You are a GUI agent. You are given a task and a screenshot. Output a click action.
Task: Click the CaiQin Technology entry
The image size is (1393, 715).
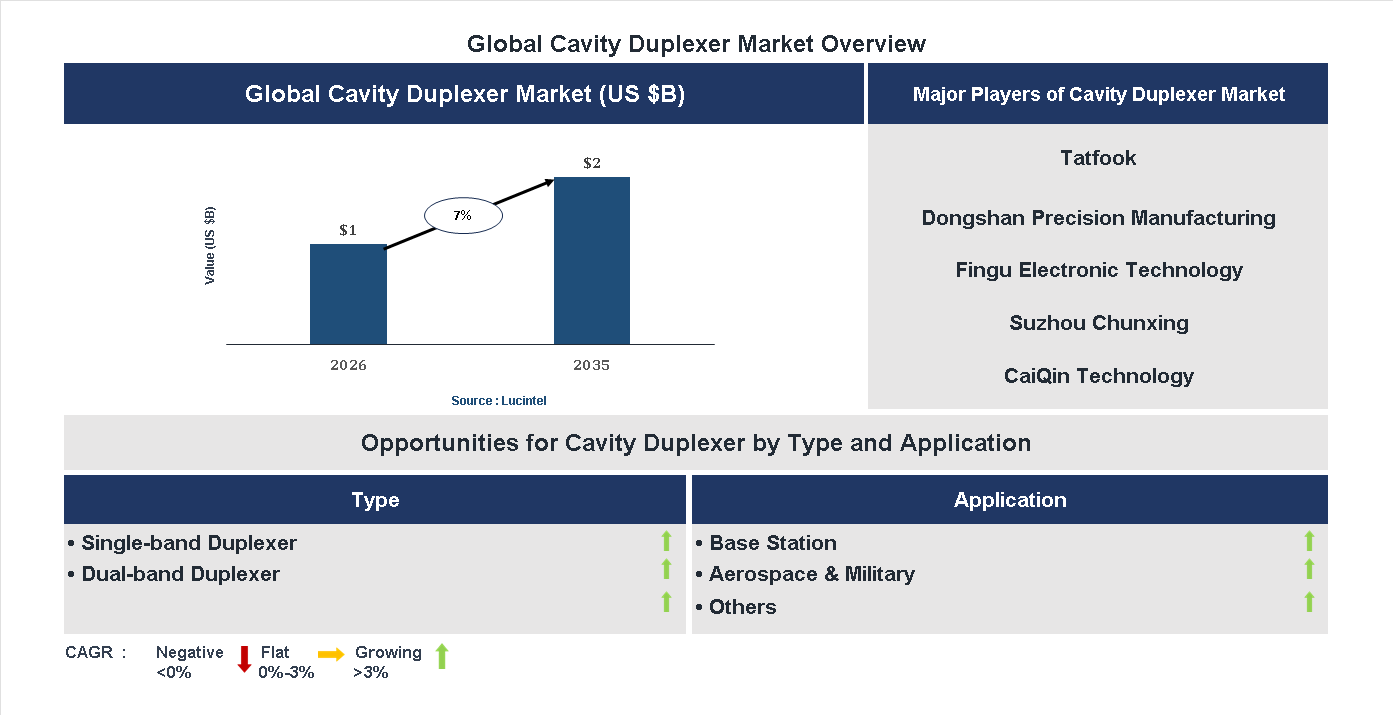coord(1098,375)
